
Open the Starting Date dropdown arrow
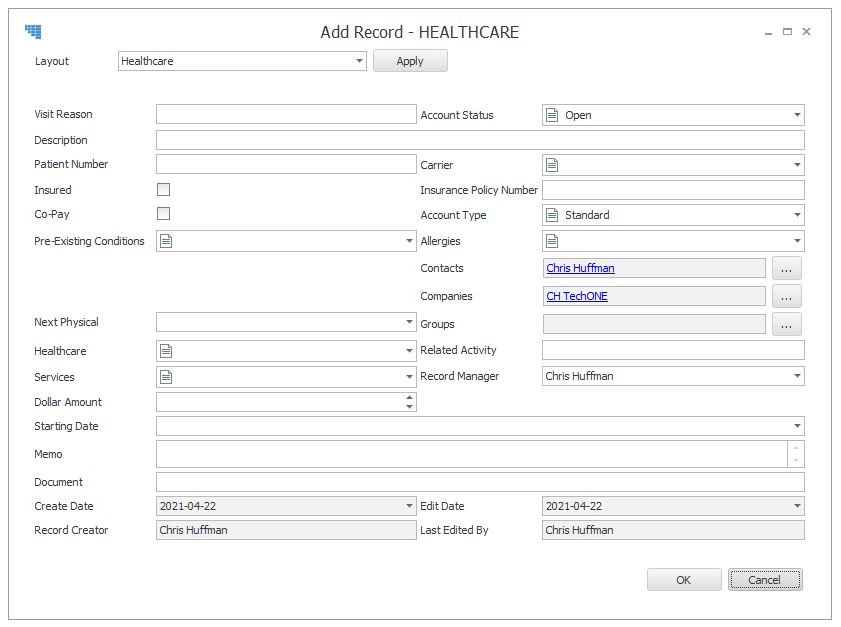[x=797, y=426]
